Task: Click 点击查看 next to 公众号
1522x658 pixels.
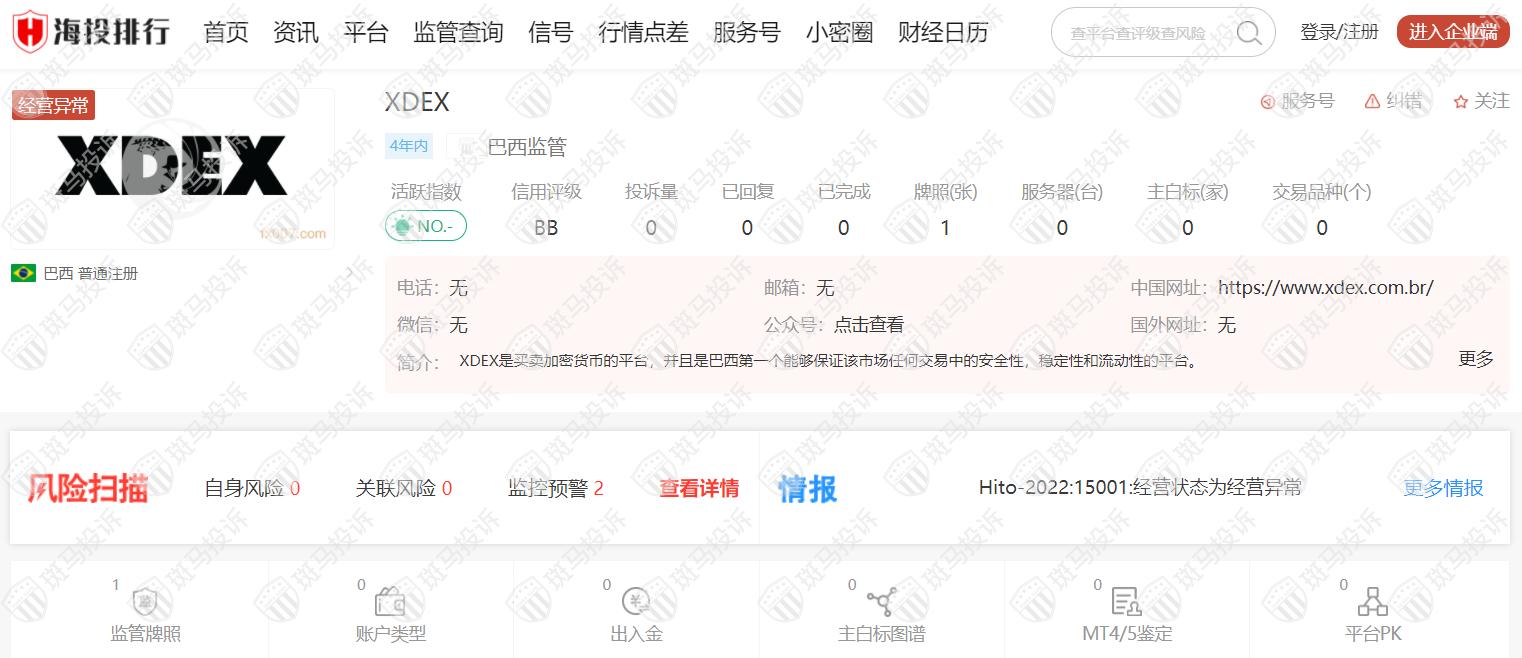Action: click(869, 325)
